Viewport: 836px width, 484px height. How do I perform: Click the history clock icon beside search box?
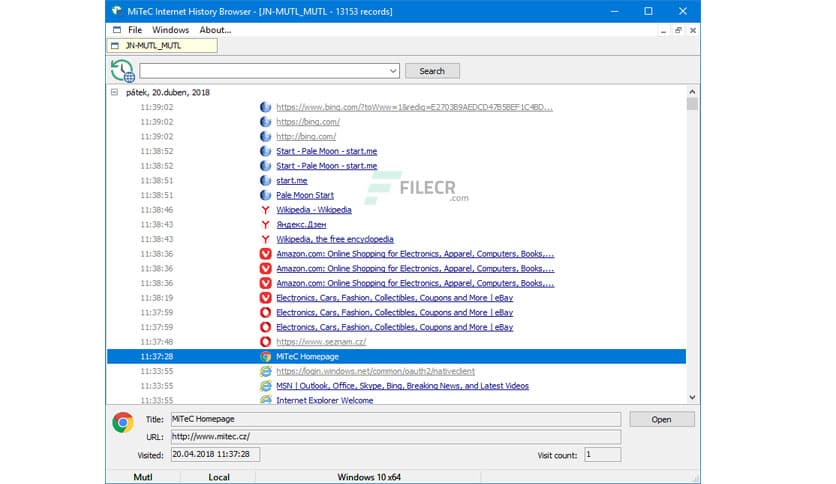122,71
